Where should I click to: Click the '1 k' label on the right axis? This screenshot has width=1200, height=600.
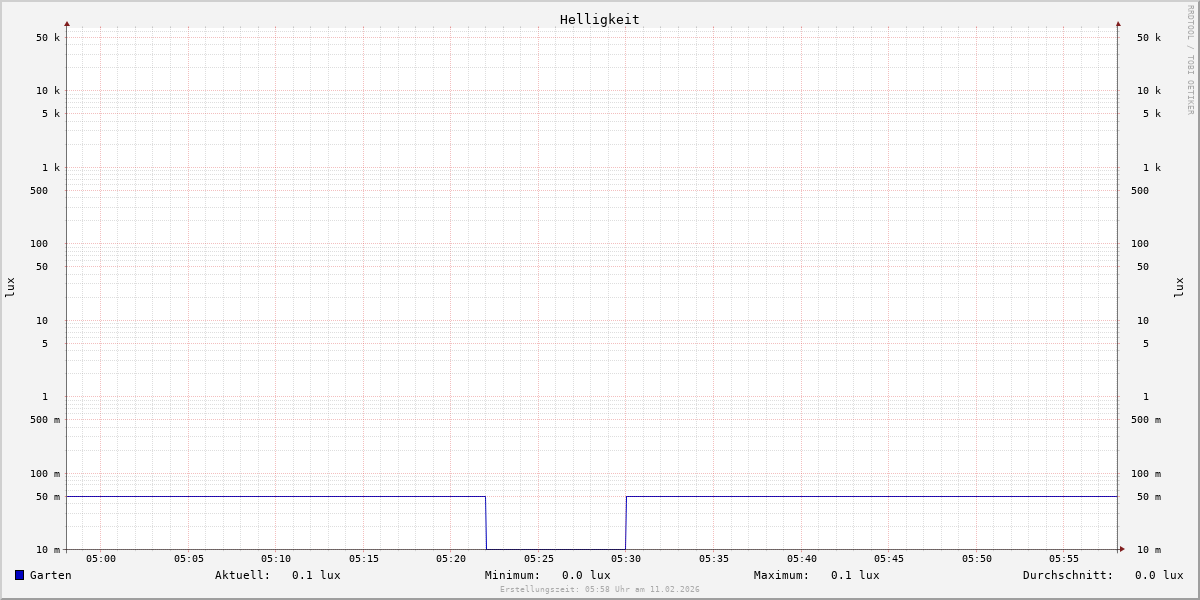click(1152, 168)
